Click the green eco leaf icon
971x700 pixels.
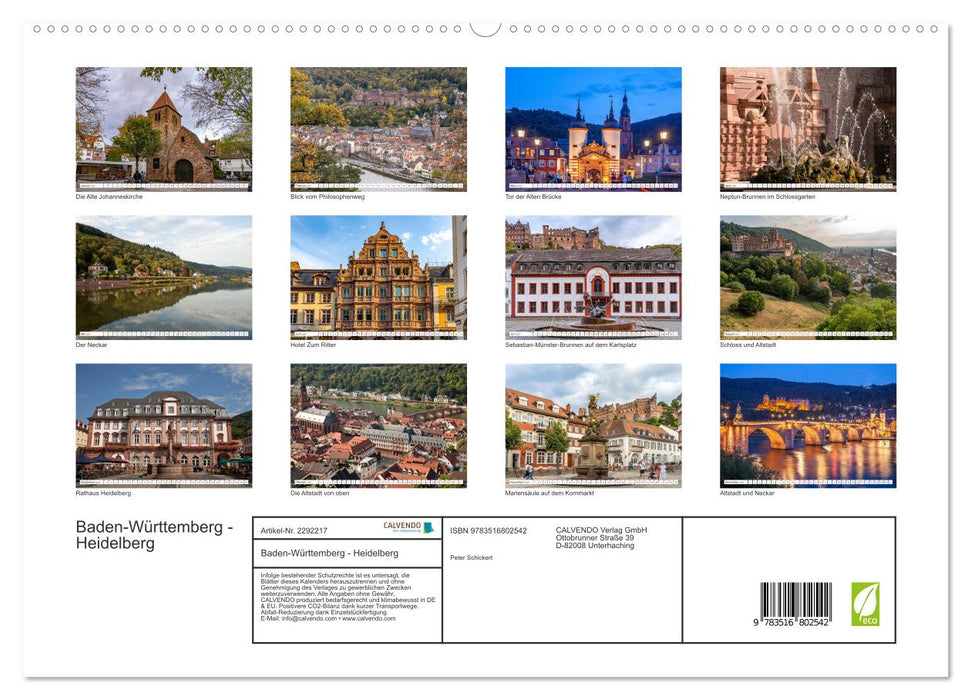pos(865,604)
